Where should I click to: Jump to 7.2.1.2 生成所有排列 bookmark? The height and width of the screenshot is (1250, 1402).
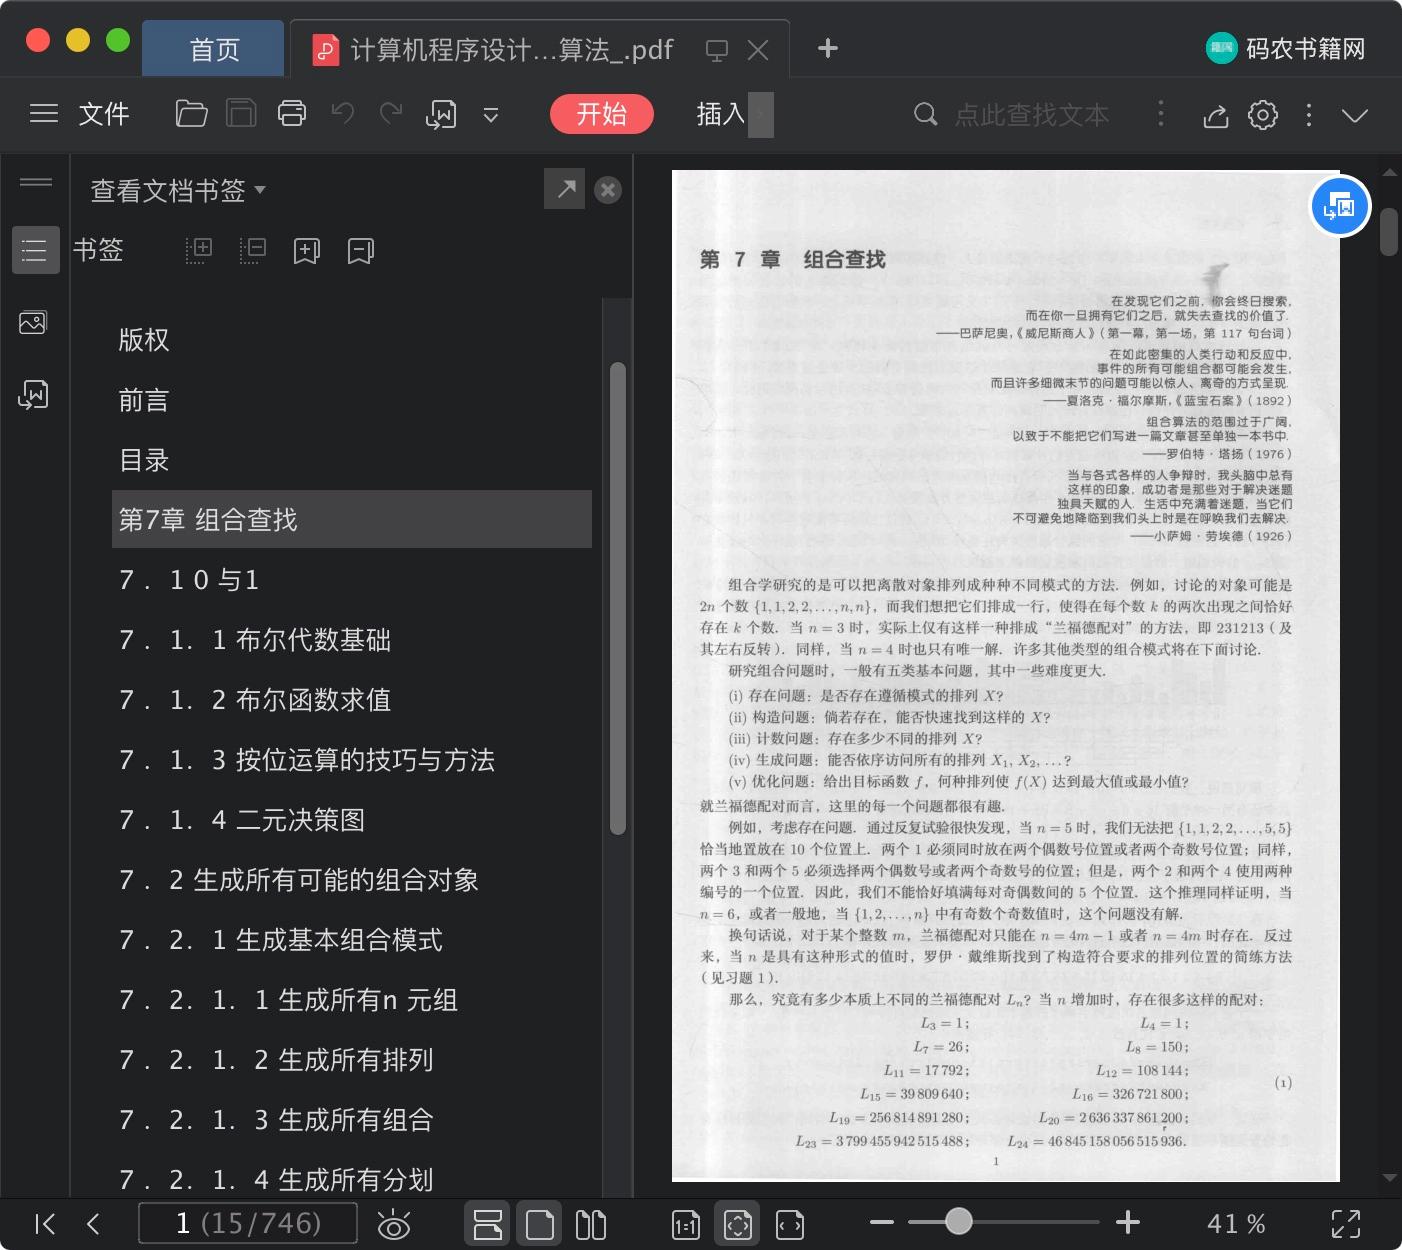[276, 1060]
